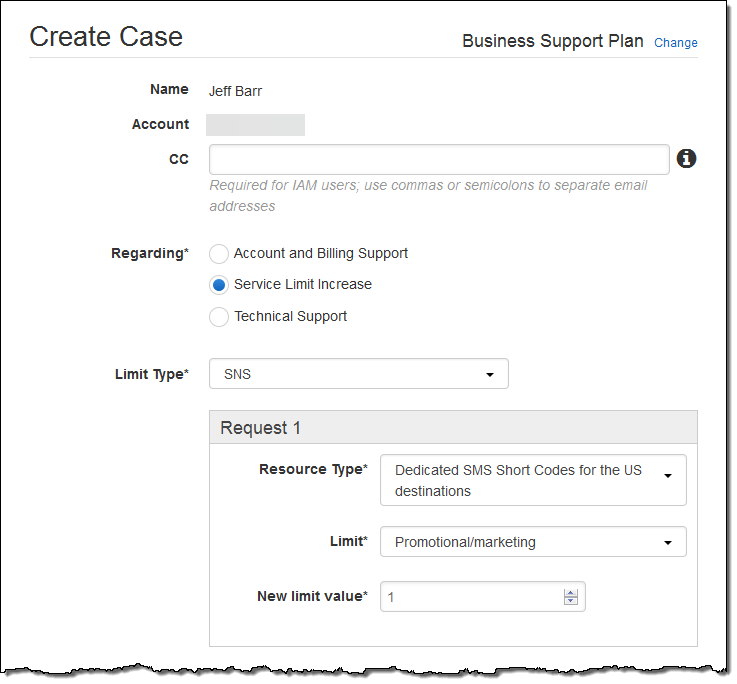Viewport: 737px width, 684px height.
Task: Click the Change support plan link
Action: 675,43
